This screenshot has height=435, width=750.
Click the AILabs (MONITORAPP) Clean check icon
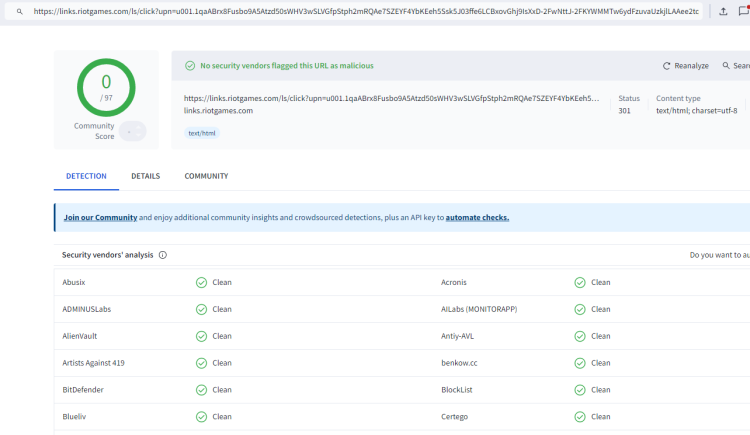pos(580,310)
